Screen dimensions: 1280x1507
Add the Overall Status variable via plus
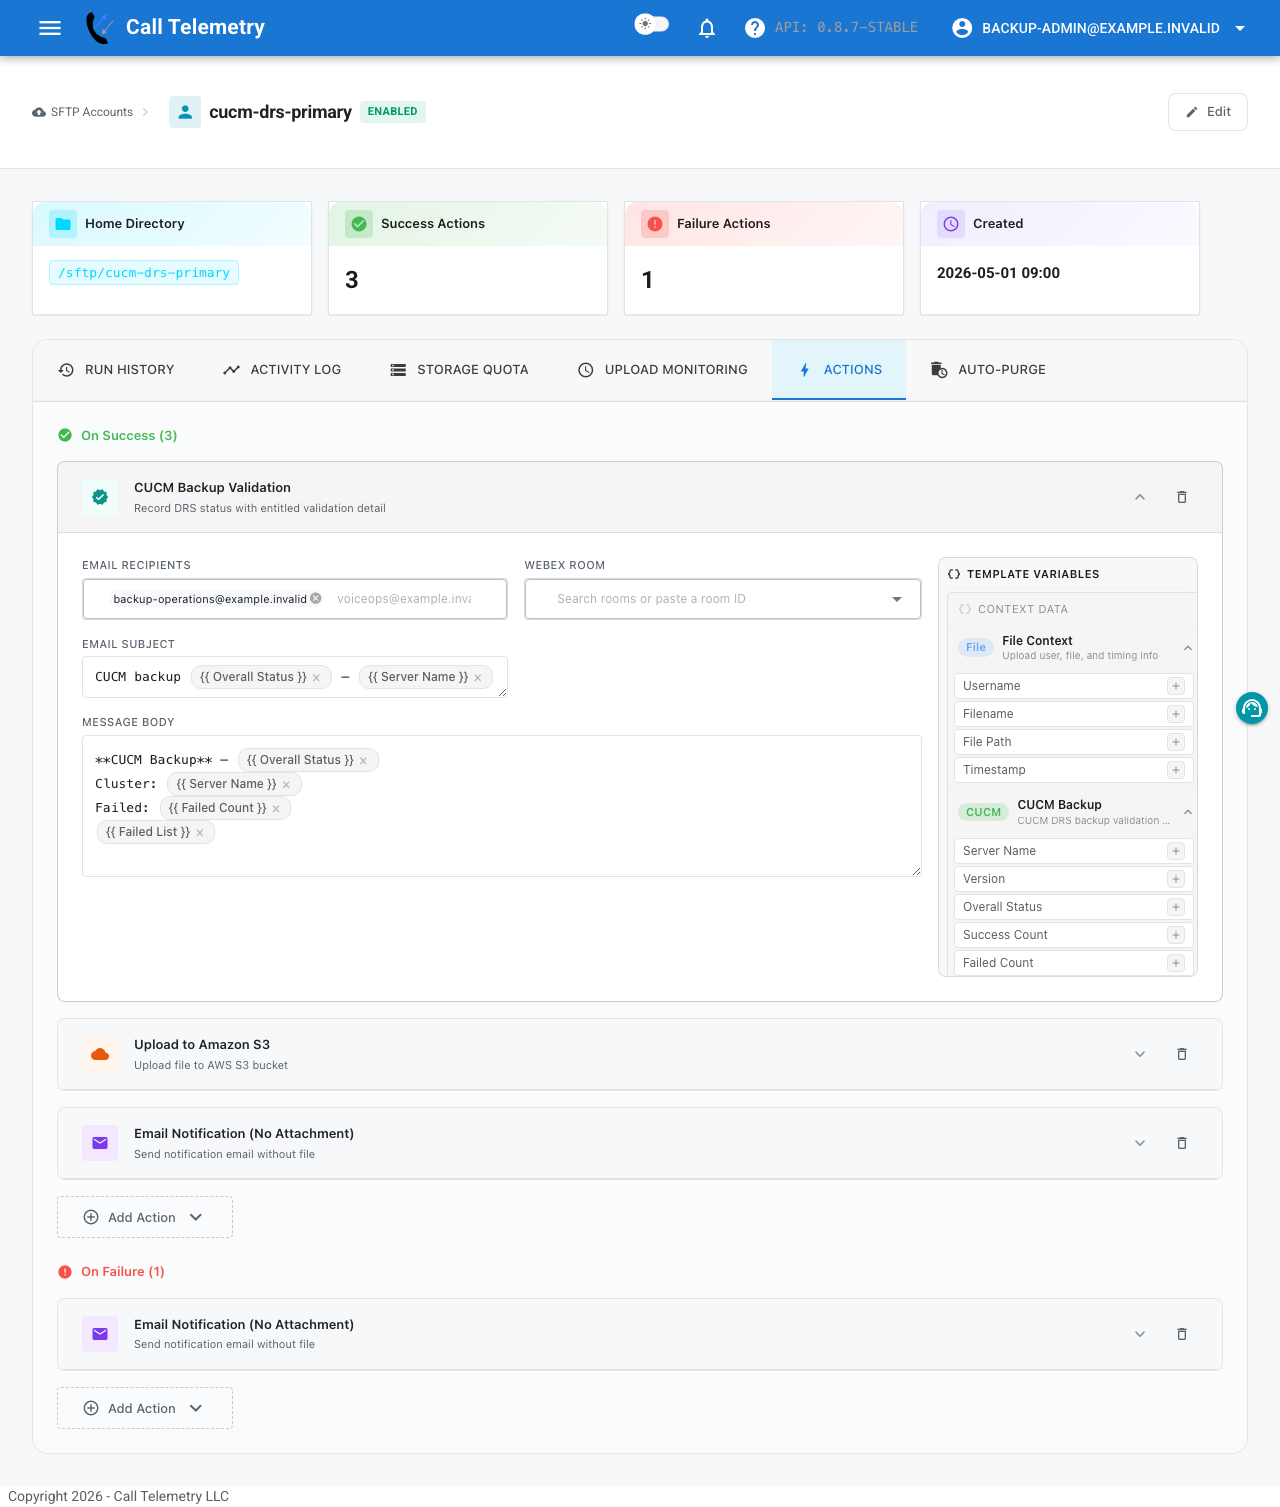tap(1176, 907)
